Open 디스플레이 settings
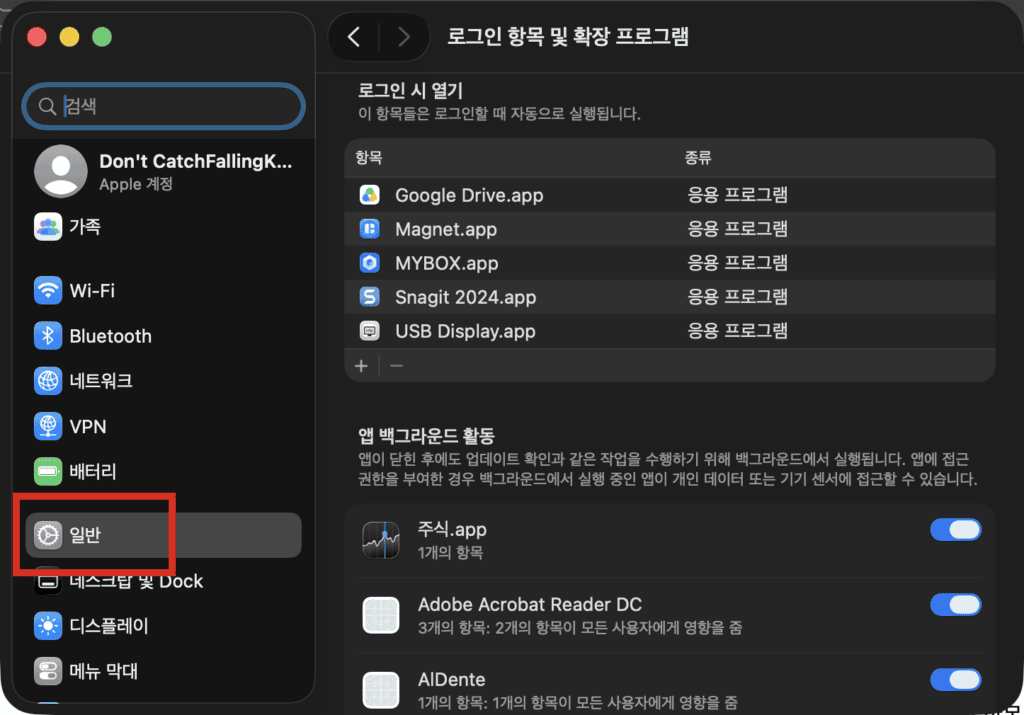The width and height of the screenshot is (1024, 715). 163,626
